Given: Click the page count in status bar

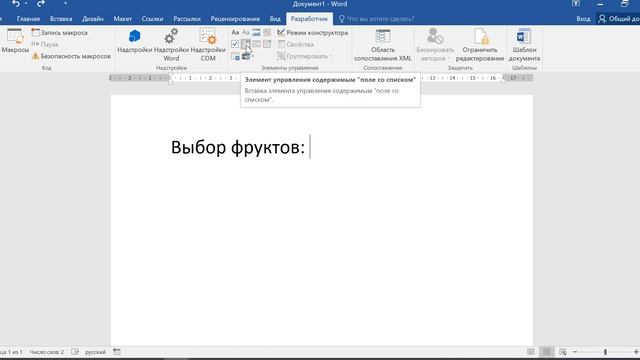Looking at the screenshot, I should pyautogui.click(x=11, y=352).
